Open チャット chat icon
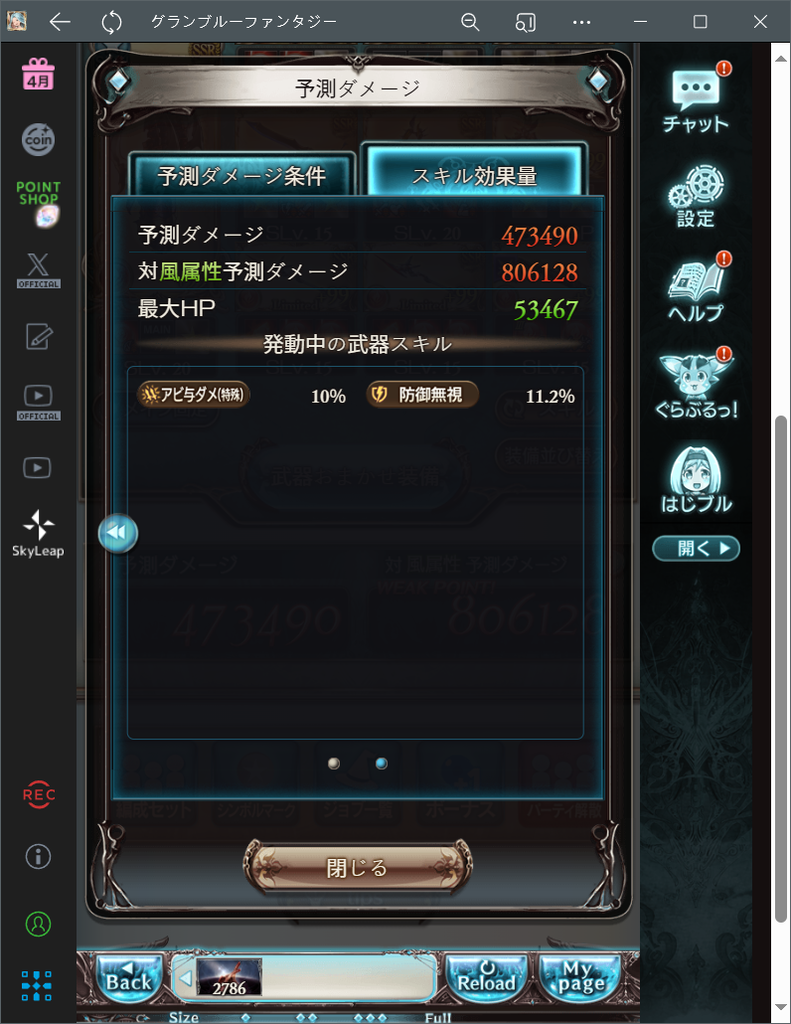Screen dimensions: 791x1024 coord(696,98)
